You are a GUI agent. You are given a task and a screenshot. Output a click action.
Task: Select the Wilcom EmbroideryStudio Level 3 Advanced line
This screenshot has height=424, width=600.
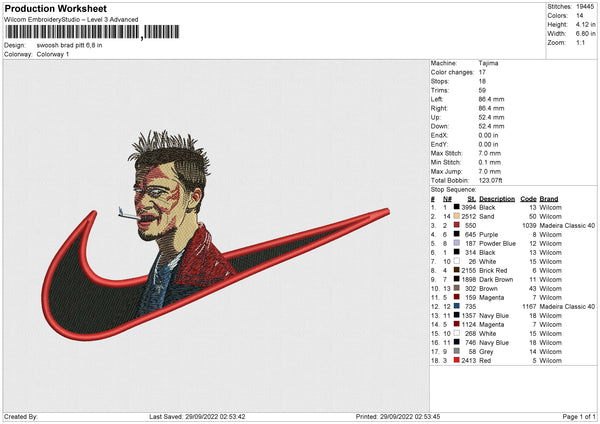[71, 20]
